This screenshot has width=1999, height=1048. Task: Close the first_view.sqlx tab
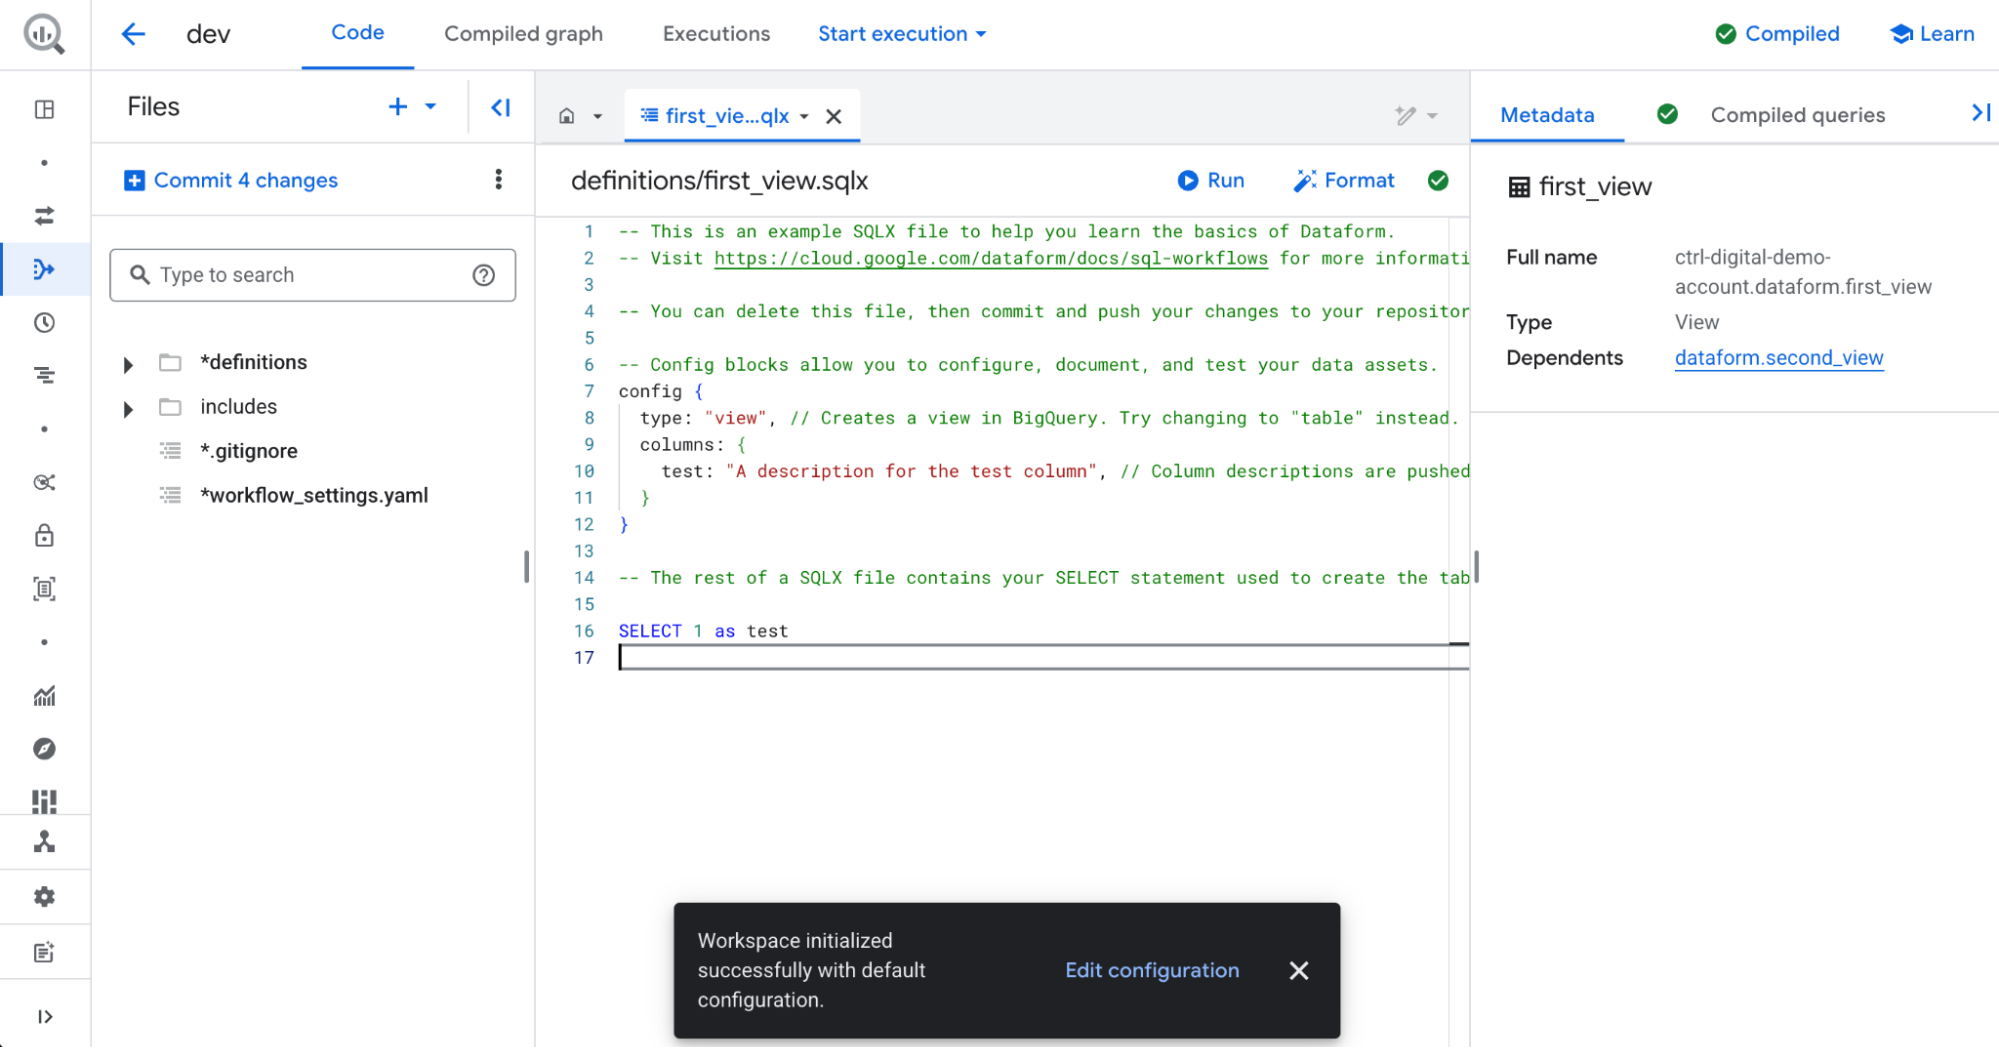pos(833,117)
